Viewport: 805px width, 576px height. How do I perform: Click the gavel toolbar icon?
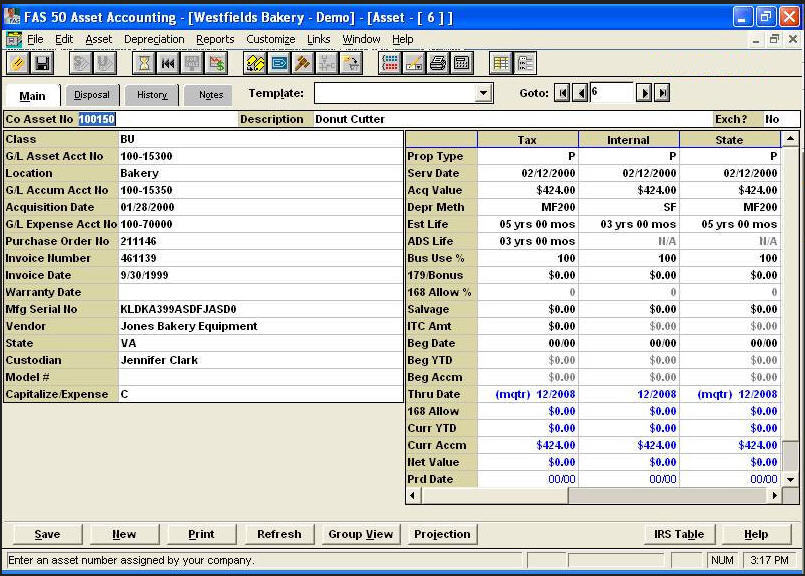point(303,64)
